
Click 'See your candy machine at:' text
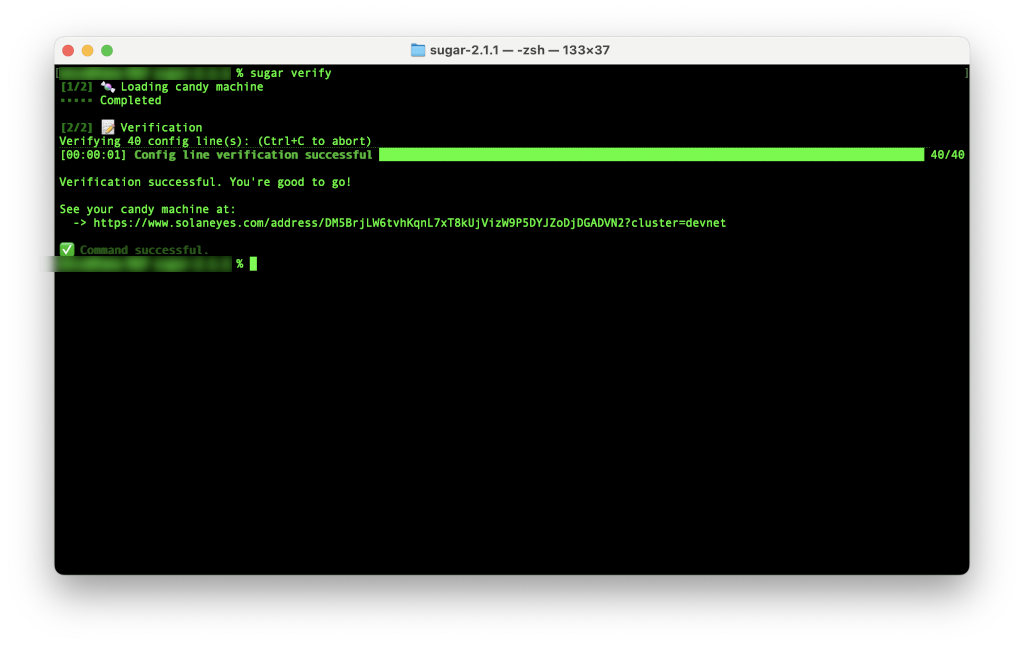pyautogui.click(x=148, y=210)
